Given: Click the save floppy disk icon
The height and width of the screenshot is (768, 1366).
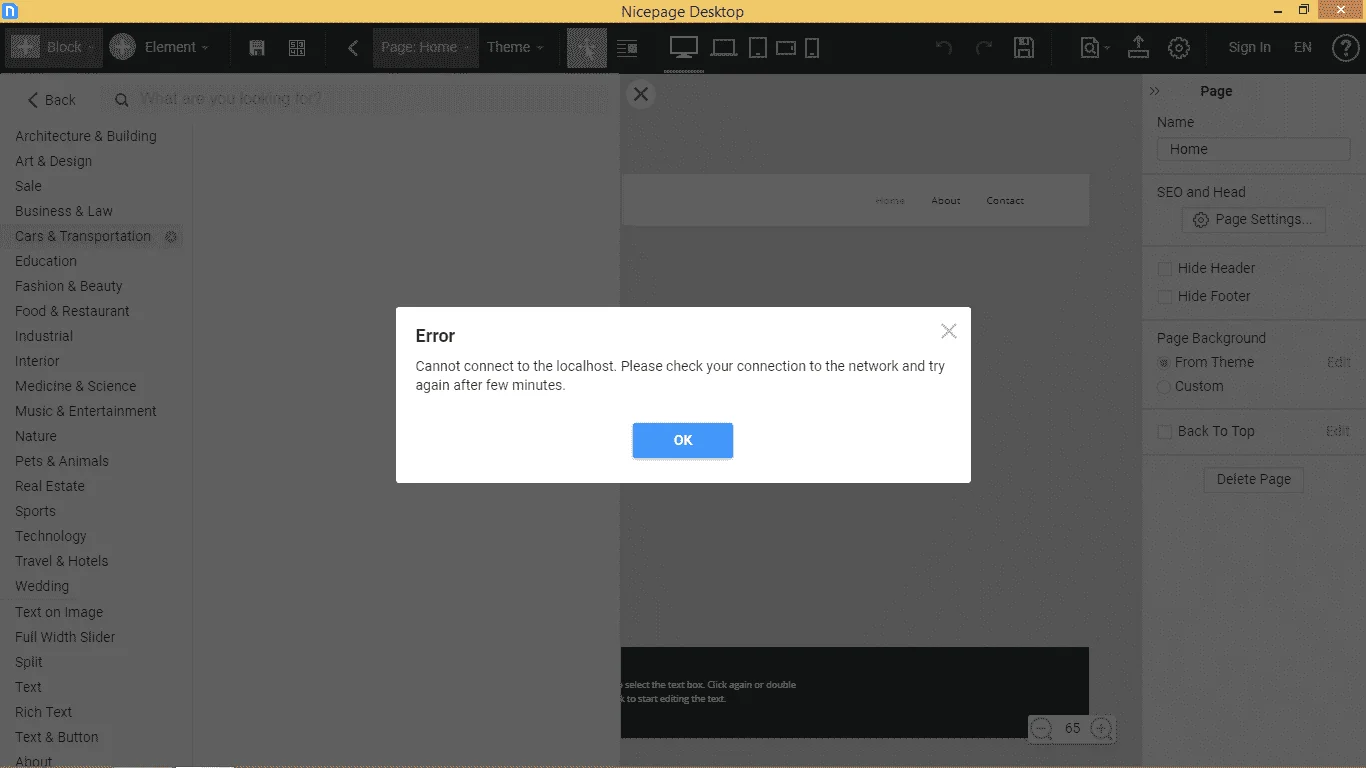Looking at the screenshot, I should 1024,47.
